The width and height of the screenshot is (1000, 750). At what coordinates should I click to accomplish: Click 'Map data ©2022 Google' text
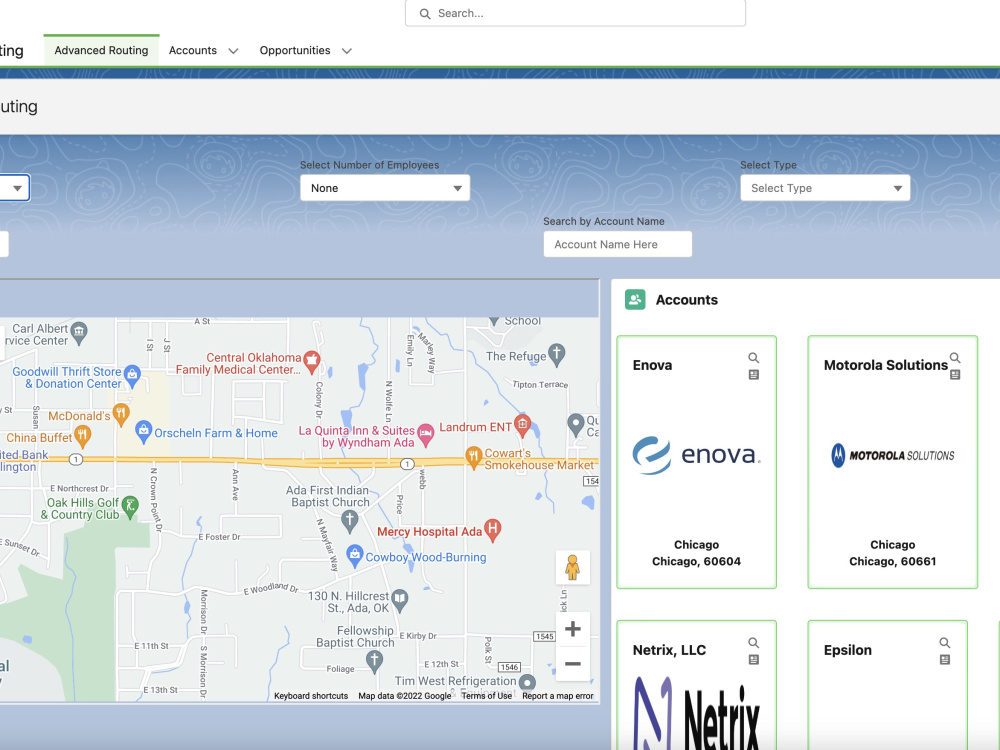pos(404,696)
